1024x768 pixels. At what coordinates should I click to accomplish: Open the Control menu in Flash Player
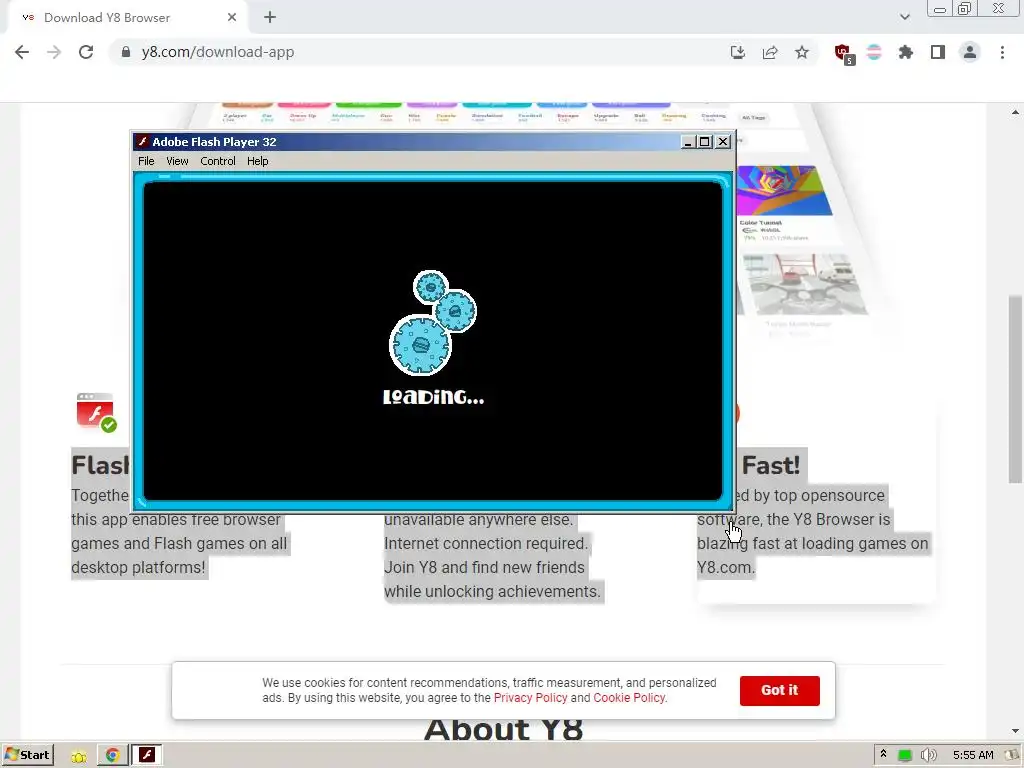pyautogui.click(x=217, y=161)
